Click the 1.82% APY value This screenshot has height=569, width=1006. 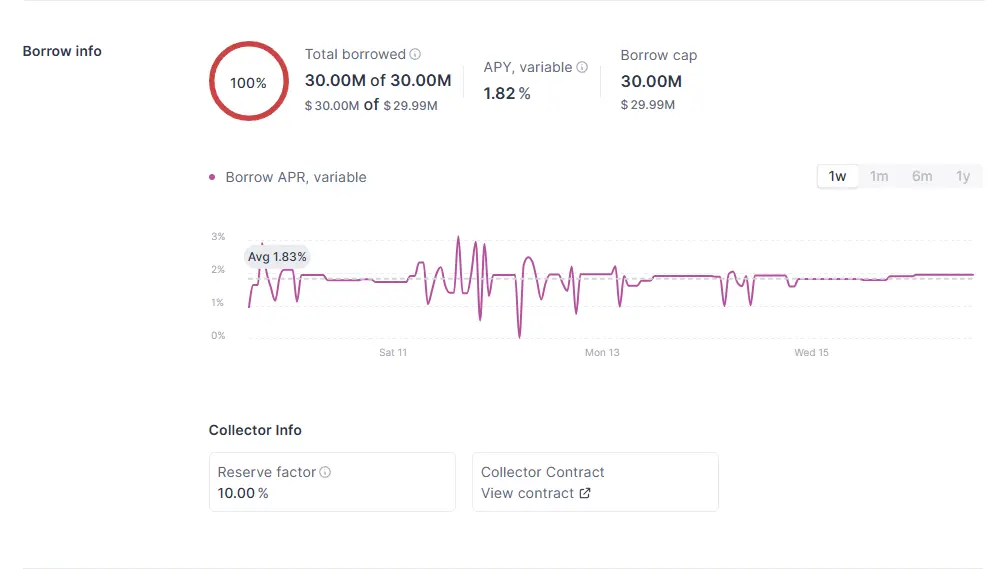point(506,93)
